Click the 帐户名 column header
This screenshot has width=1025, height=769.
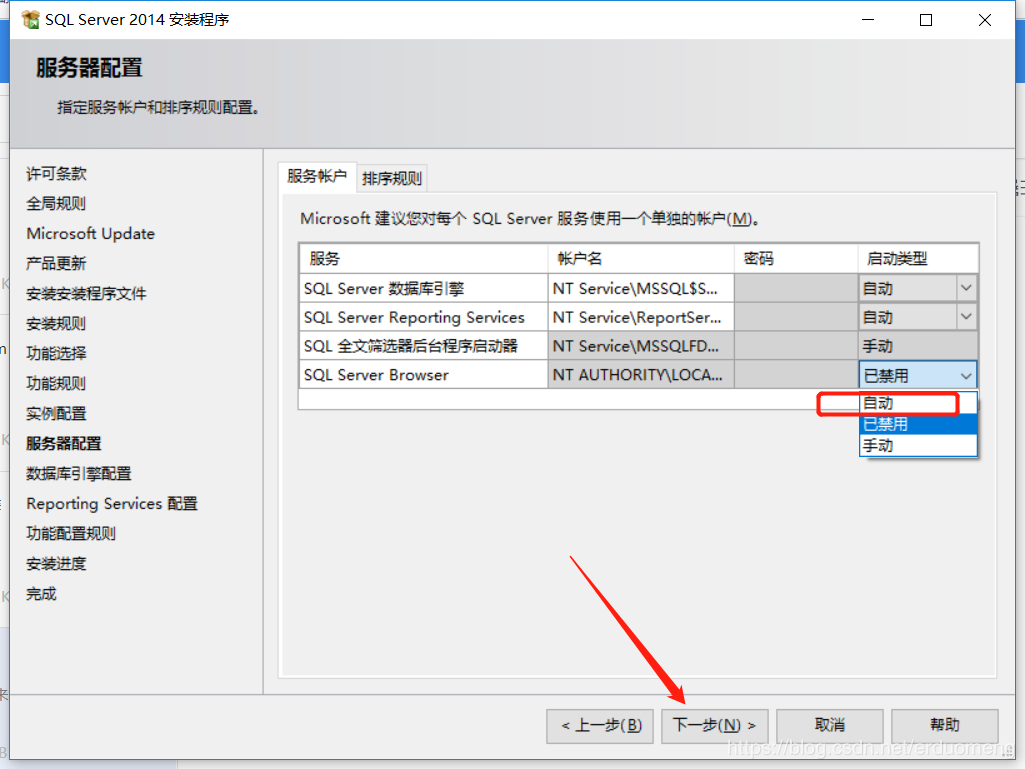(641, 259)
